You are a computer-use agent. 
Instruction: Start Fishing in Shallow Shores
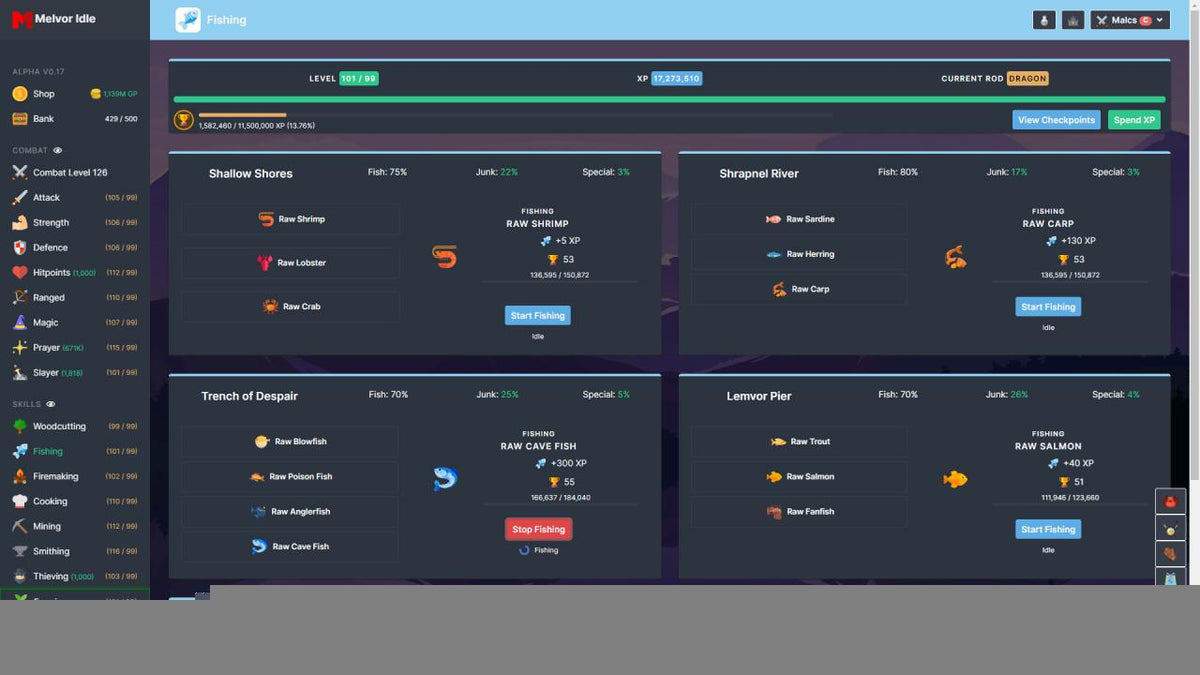click(x=538, y=316)
